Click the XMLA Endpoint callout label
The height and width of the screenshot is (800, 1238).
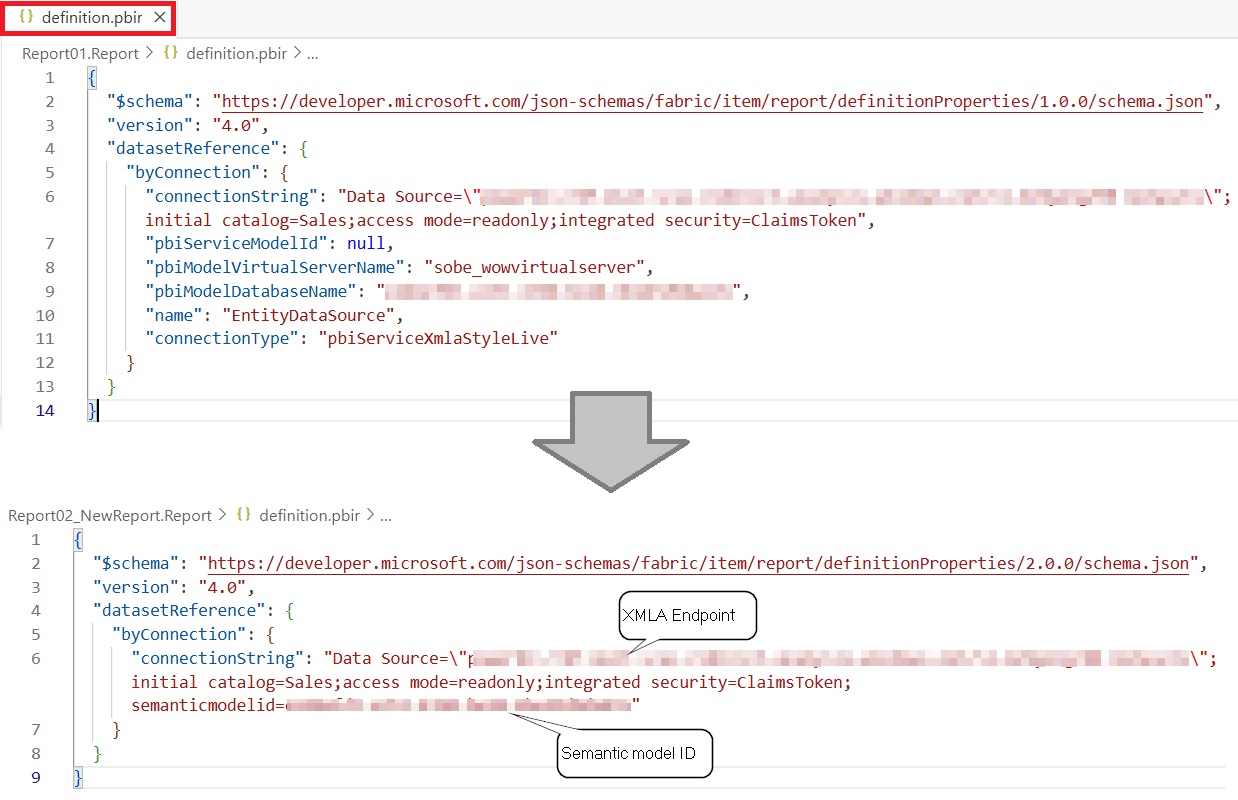679,615
